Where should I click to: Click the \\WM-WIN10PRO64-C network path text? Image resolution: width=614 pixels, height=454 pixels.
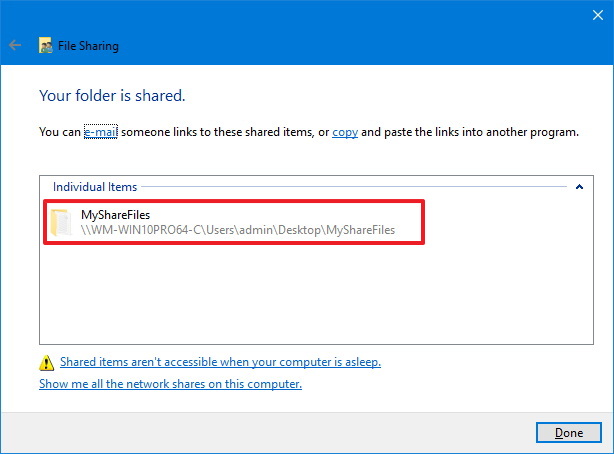pos(238,230)
